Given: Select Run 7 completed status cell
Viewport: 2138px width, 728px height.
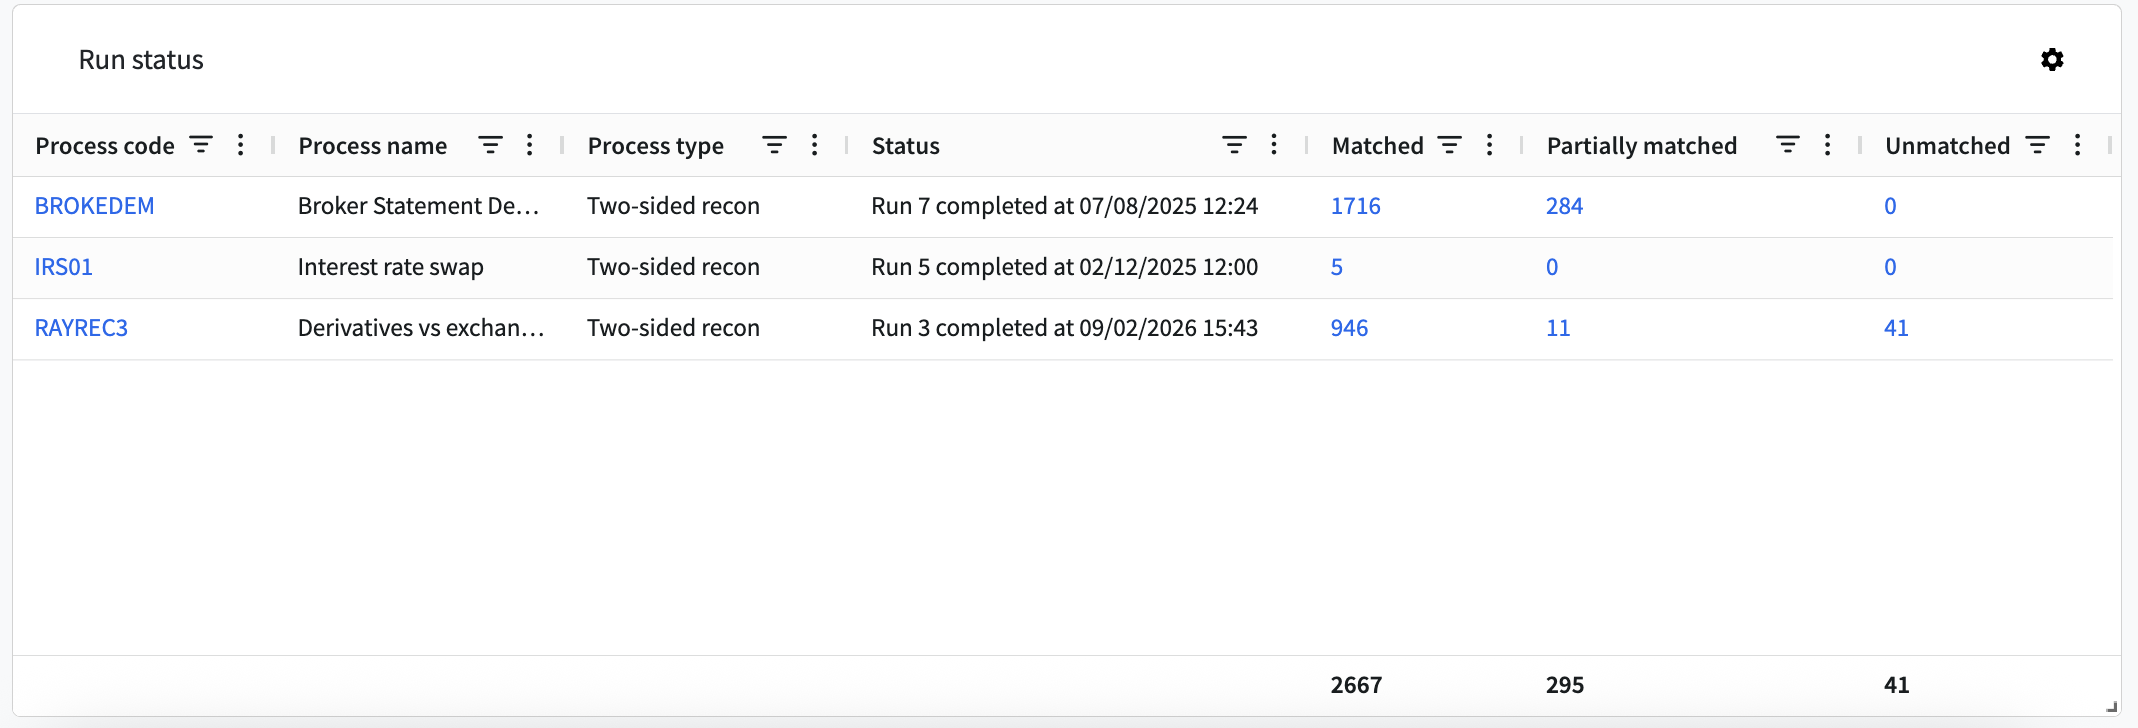Looking at the screenshot, I should coord(1064,206).
